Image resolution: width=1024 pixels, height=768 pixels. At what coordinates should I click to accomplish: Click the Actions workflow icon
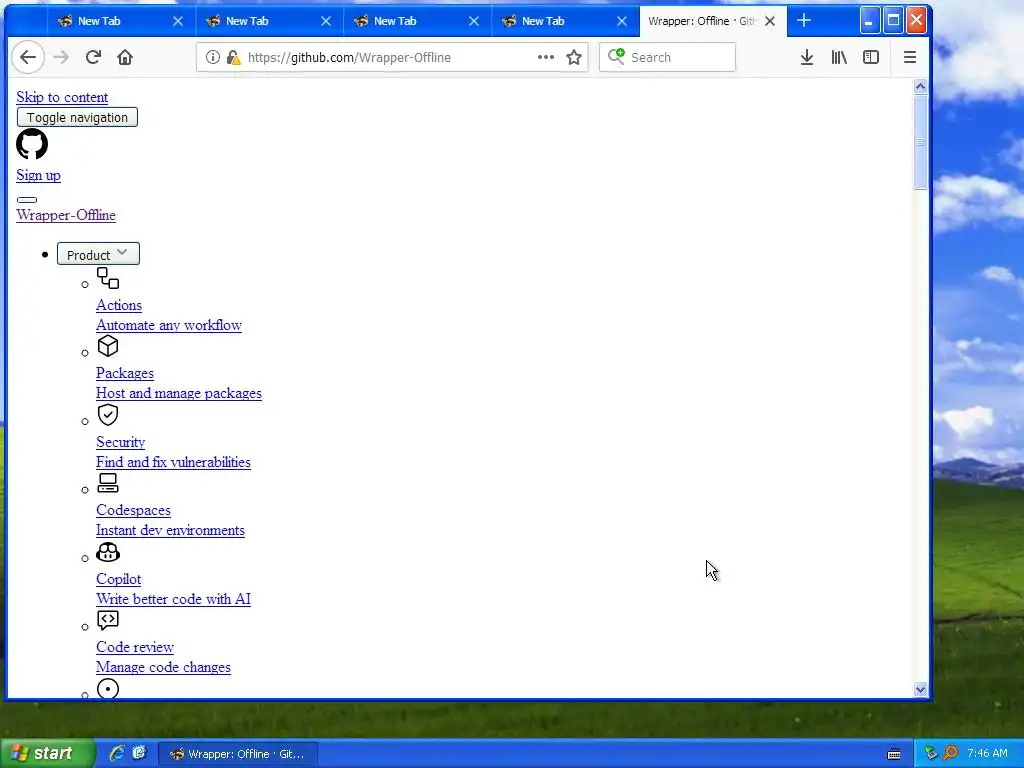pos(108,278)
